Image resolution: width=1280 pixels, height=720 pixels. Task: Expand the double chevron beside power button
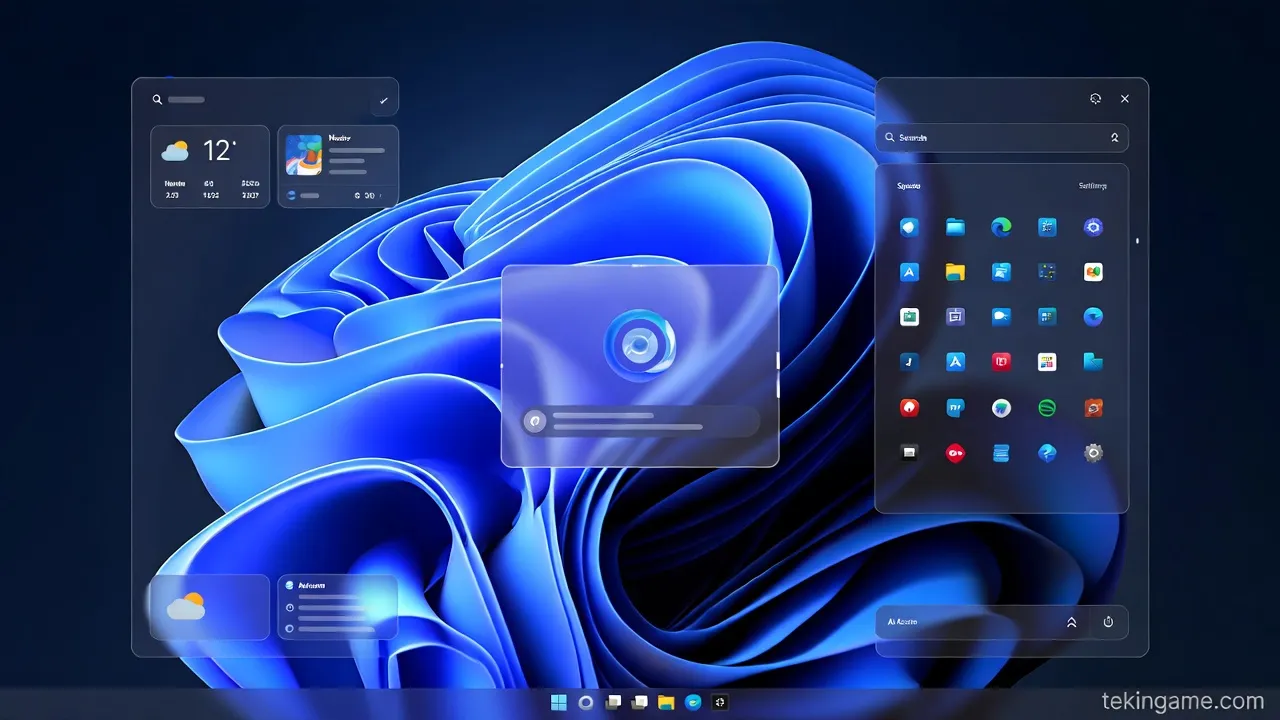(x=1071, y=622)
